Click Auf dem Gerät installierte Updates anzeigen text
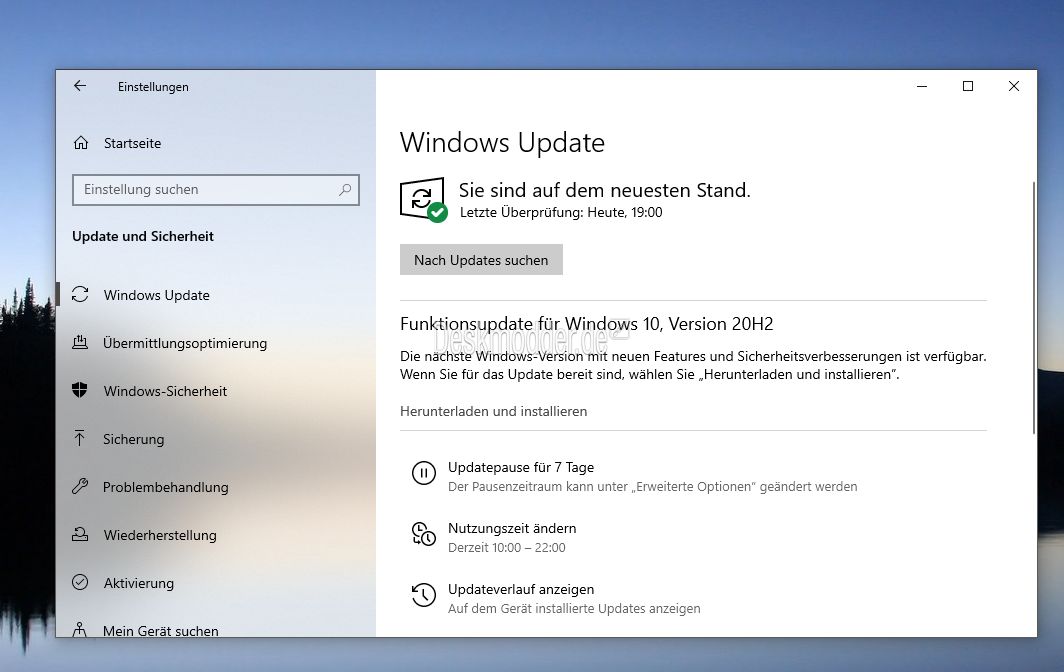The image size is (1064, 672). [574, 608]
